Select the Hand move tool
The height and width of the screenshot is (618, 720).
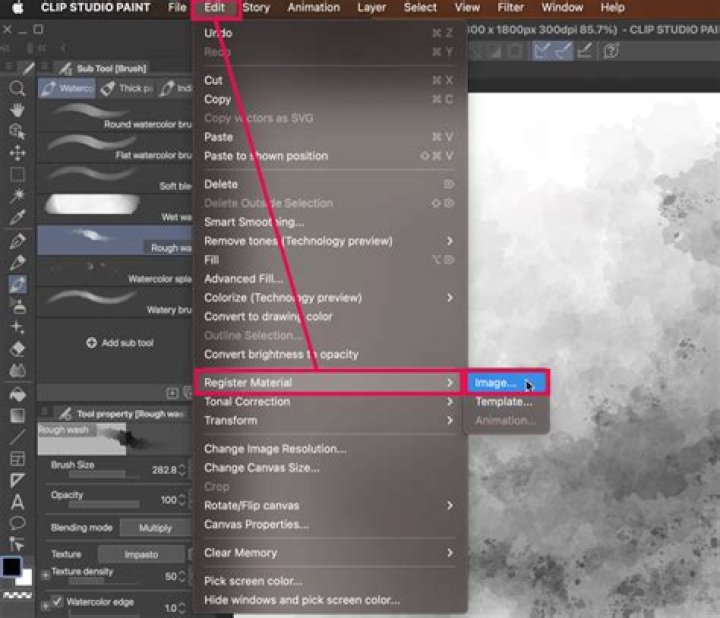(x=17, y=110)
